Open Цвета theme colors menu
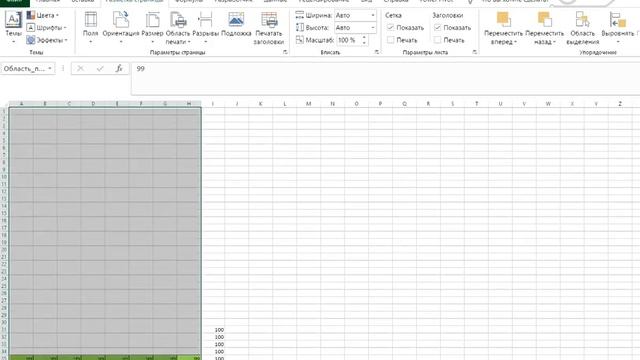This screenshot has height=360, width=640. 43,15
